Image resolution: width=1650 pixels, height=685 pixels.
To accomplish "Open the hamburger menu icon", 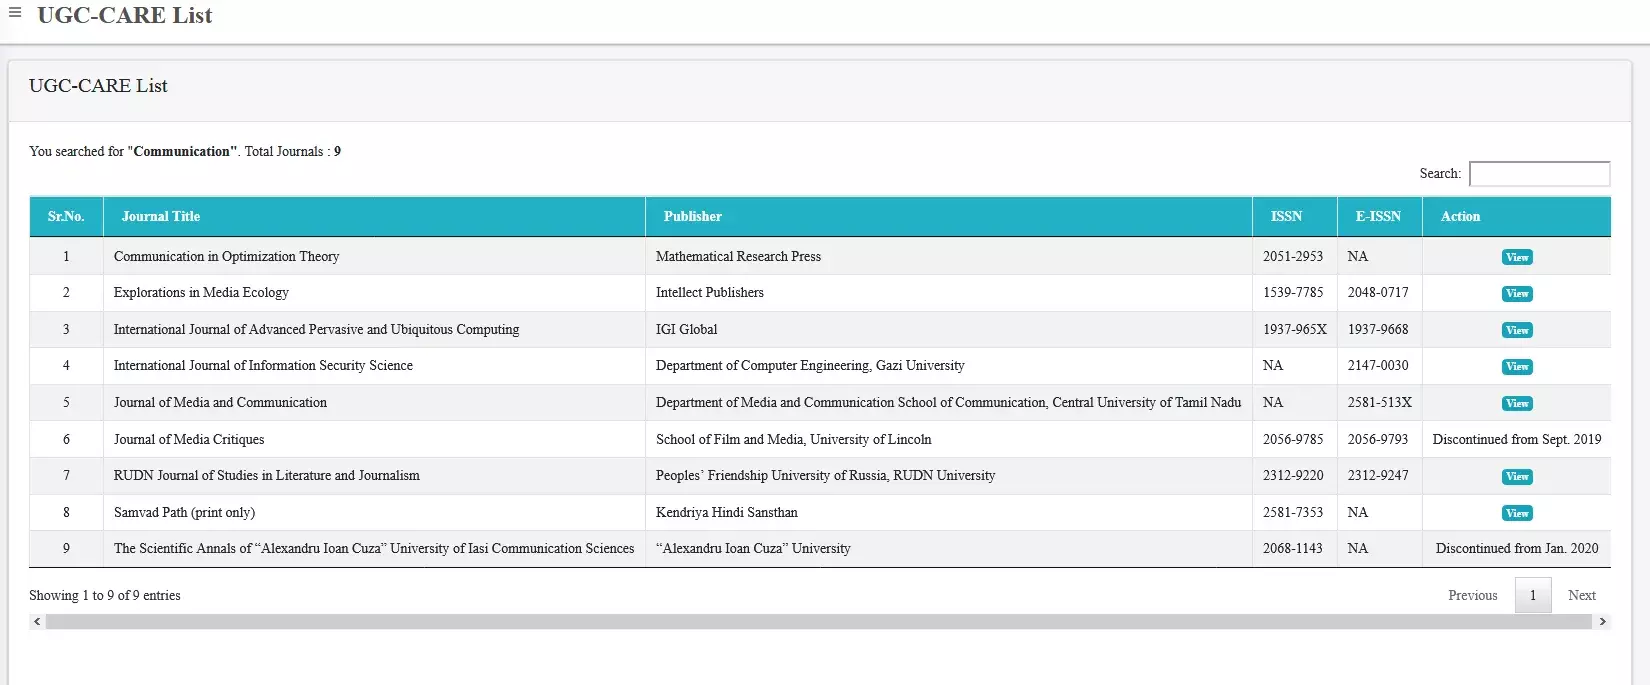I will pyautogui.click(x=15, y=13).
